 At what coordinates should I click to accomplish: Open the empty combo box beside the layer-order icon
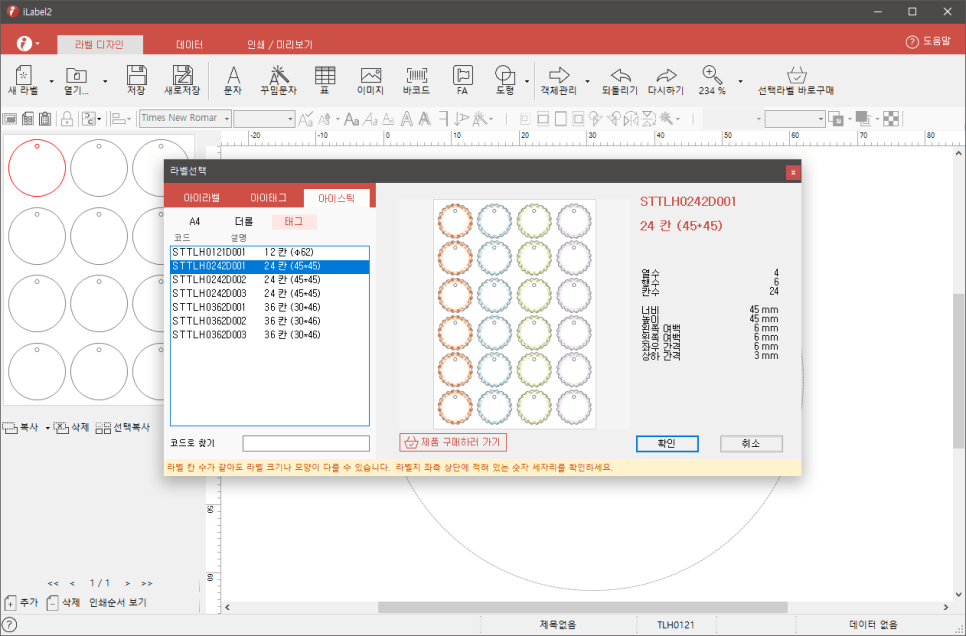point(795,118)
